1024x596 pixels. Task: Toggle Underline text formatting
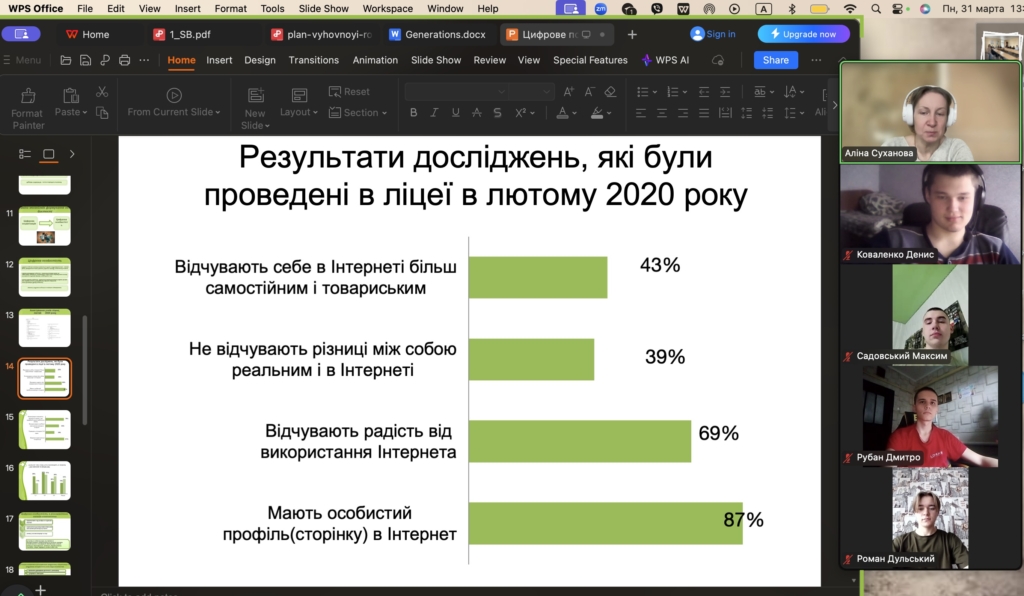[x=454, y=113]
